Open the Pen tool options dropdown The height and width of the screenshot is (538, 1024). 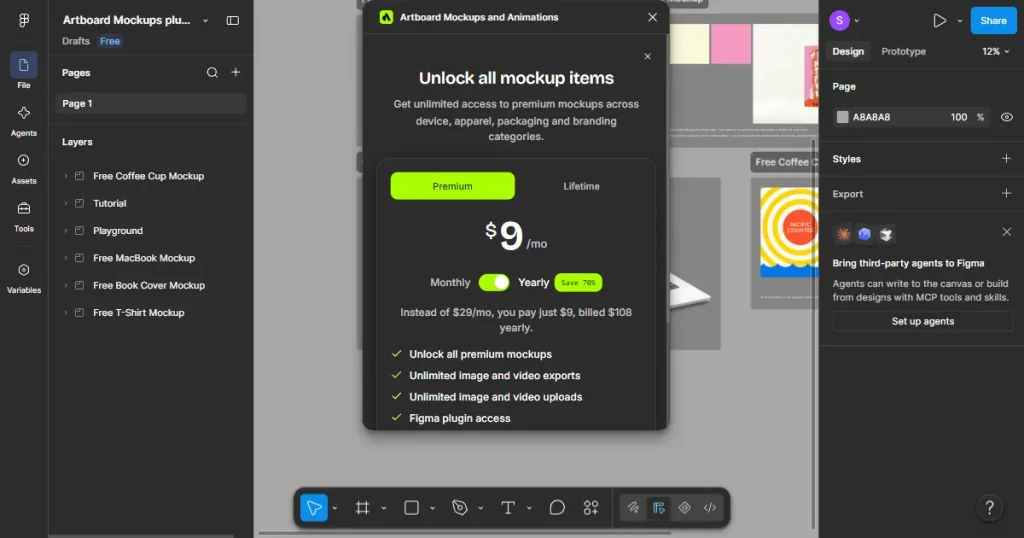coord(480,507)
